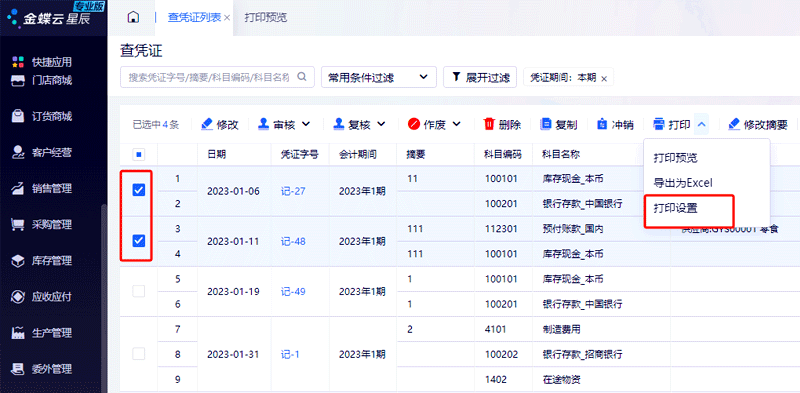Open voucher link 记-48
The width and height of the screenshot is (800, 393).
point(293,241)
